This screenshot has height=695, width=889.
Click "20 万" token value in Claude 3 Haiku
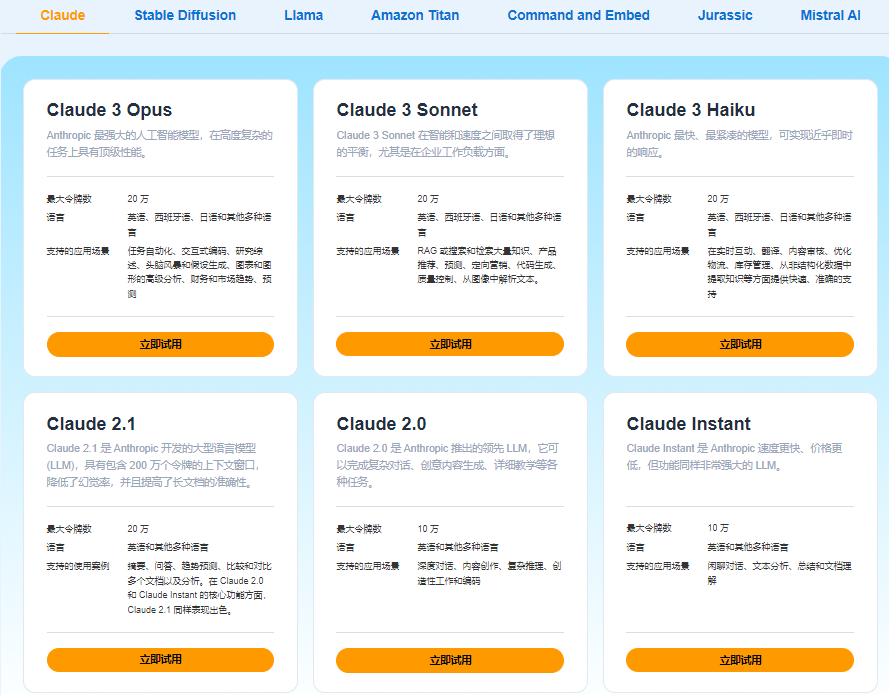coord(718,199)
